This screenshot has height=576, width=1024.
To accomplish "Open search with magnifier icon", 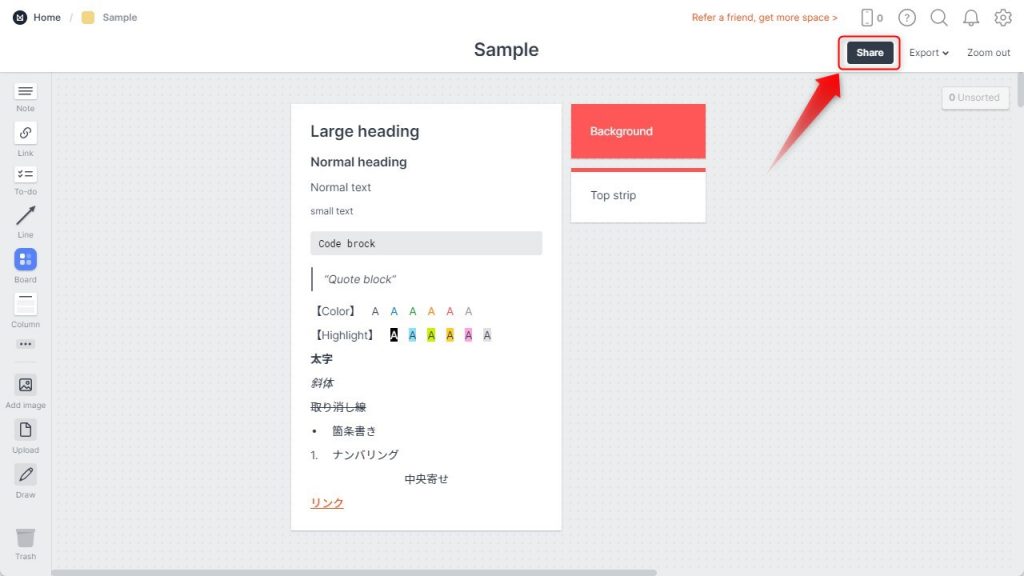I will (939, 18).
